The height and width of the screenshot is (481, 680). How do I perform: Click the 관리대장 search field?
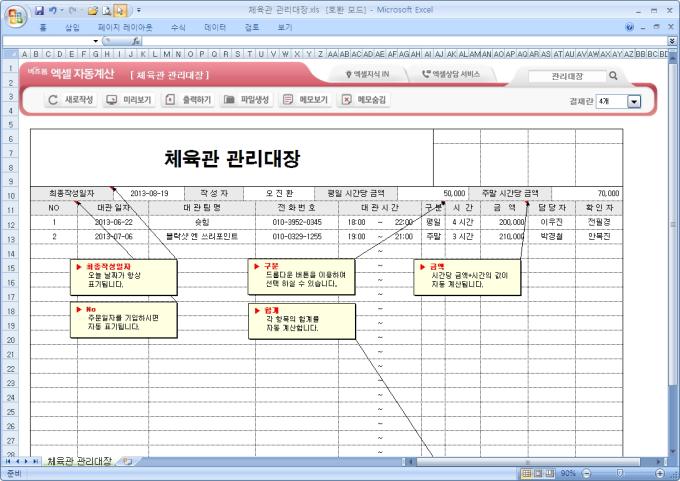click(567, 76)
